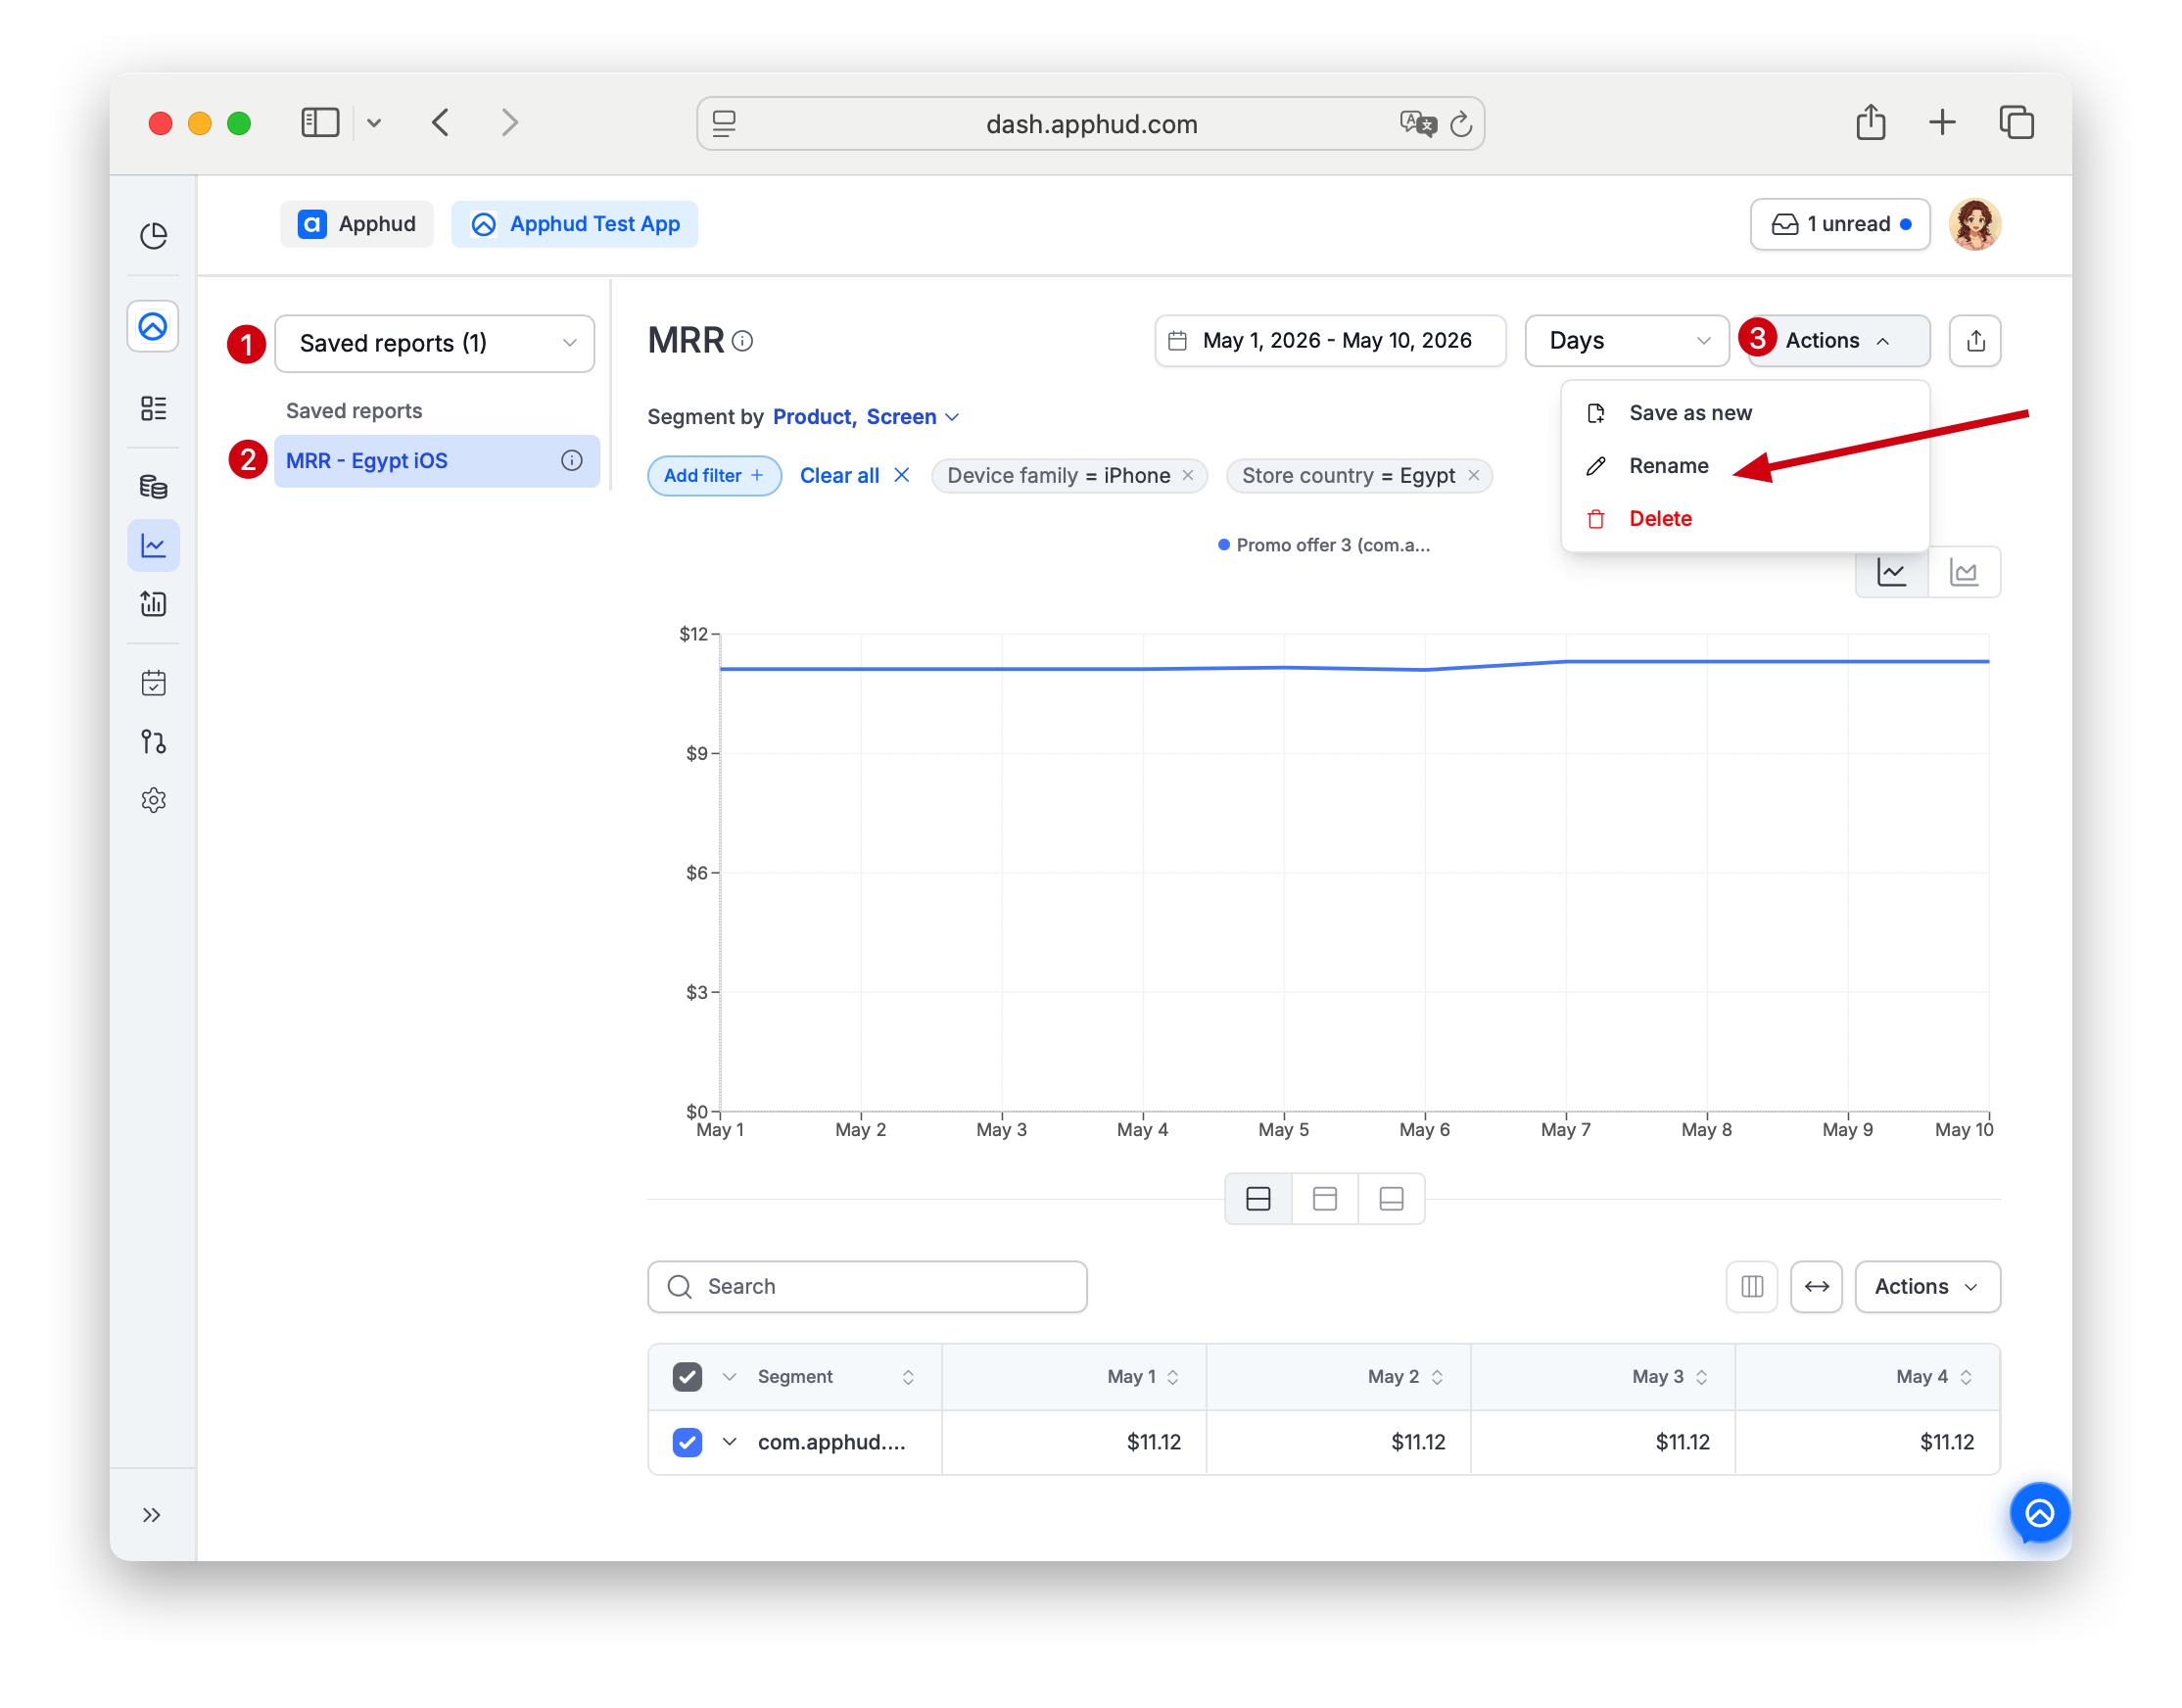The image size is (2182, 1708).
Task: Click the Clear all link
Action: pos(854,475)
